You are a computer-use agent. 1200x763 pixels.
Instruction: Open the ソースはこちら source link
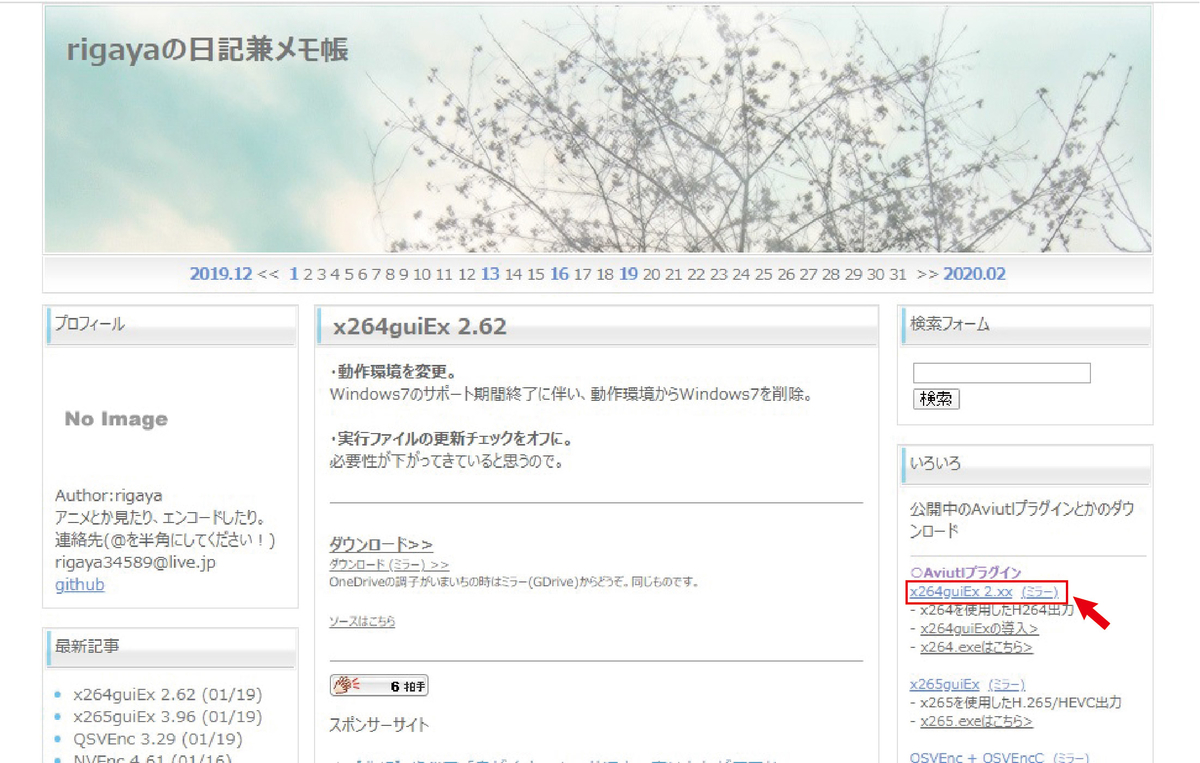pyautogui.click(x=362, y=621)
